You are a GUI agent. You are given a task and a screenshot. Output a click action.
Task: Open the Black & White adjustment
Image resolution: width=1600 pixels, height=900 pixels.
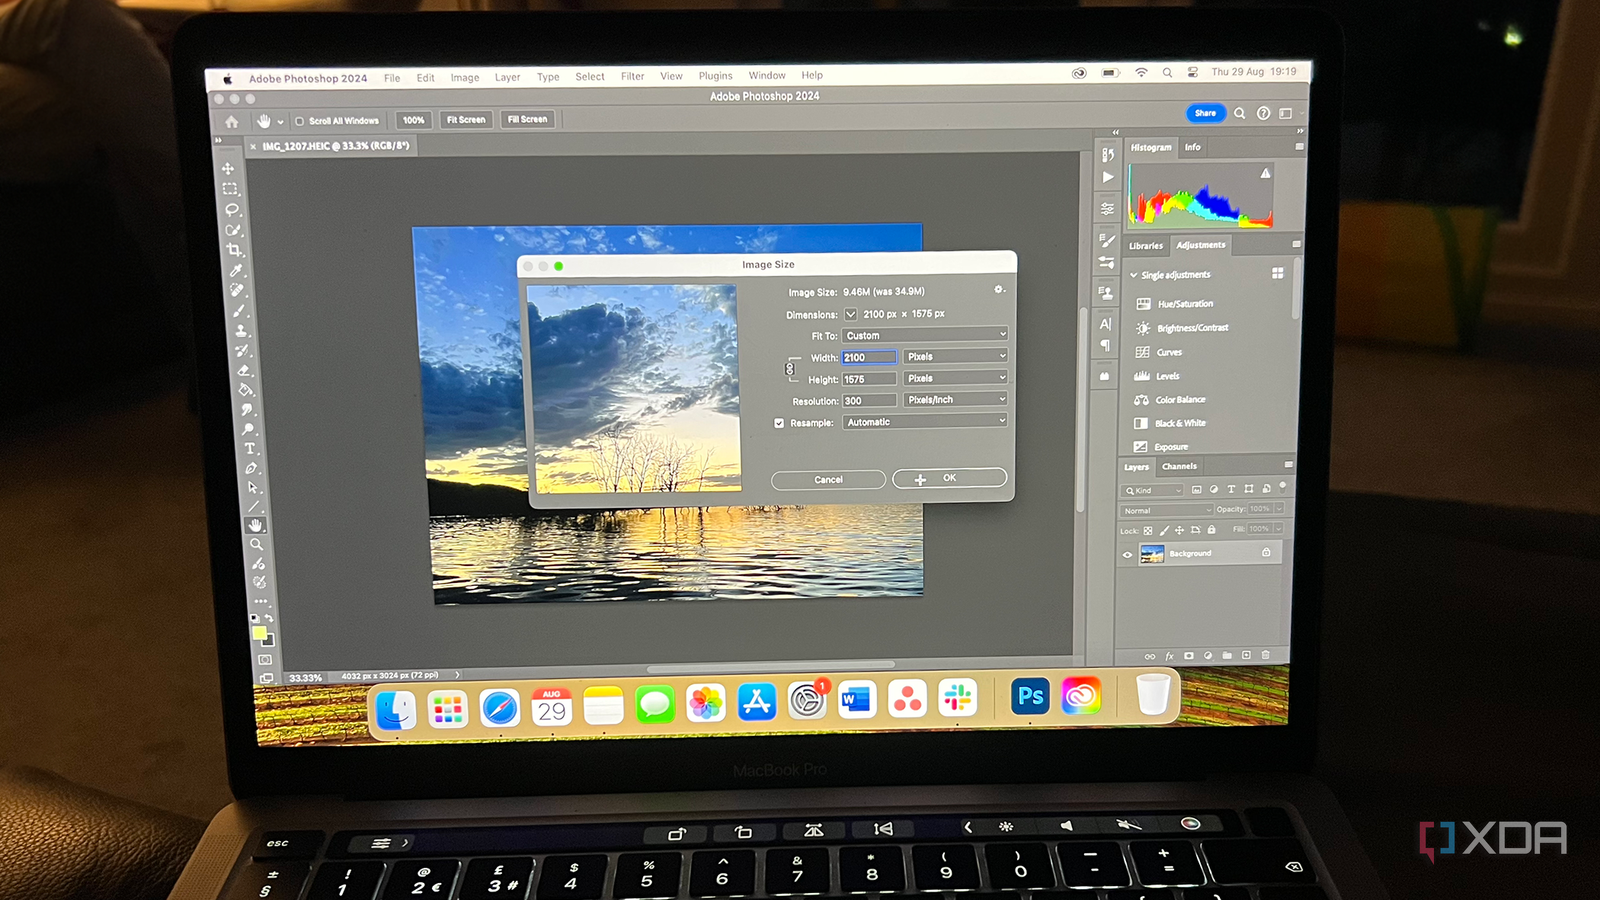click(x=1180, y=423)
